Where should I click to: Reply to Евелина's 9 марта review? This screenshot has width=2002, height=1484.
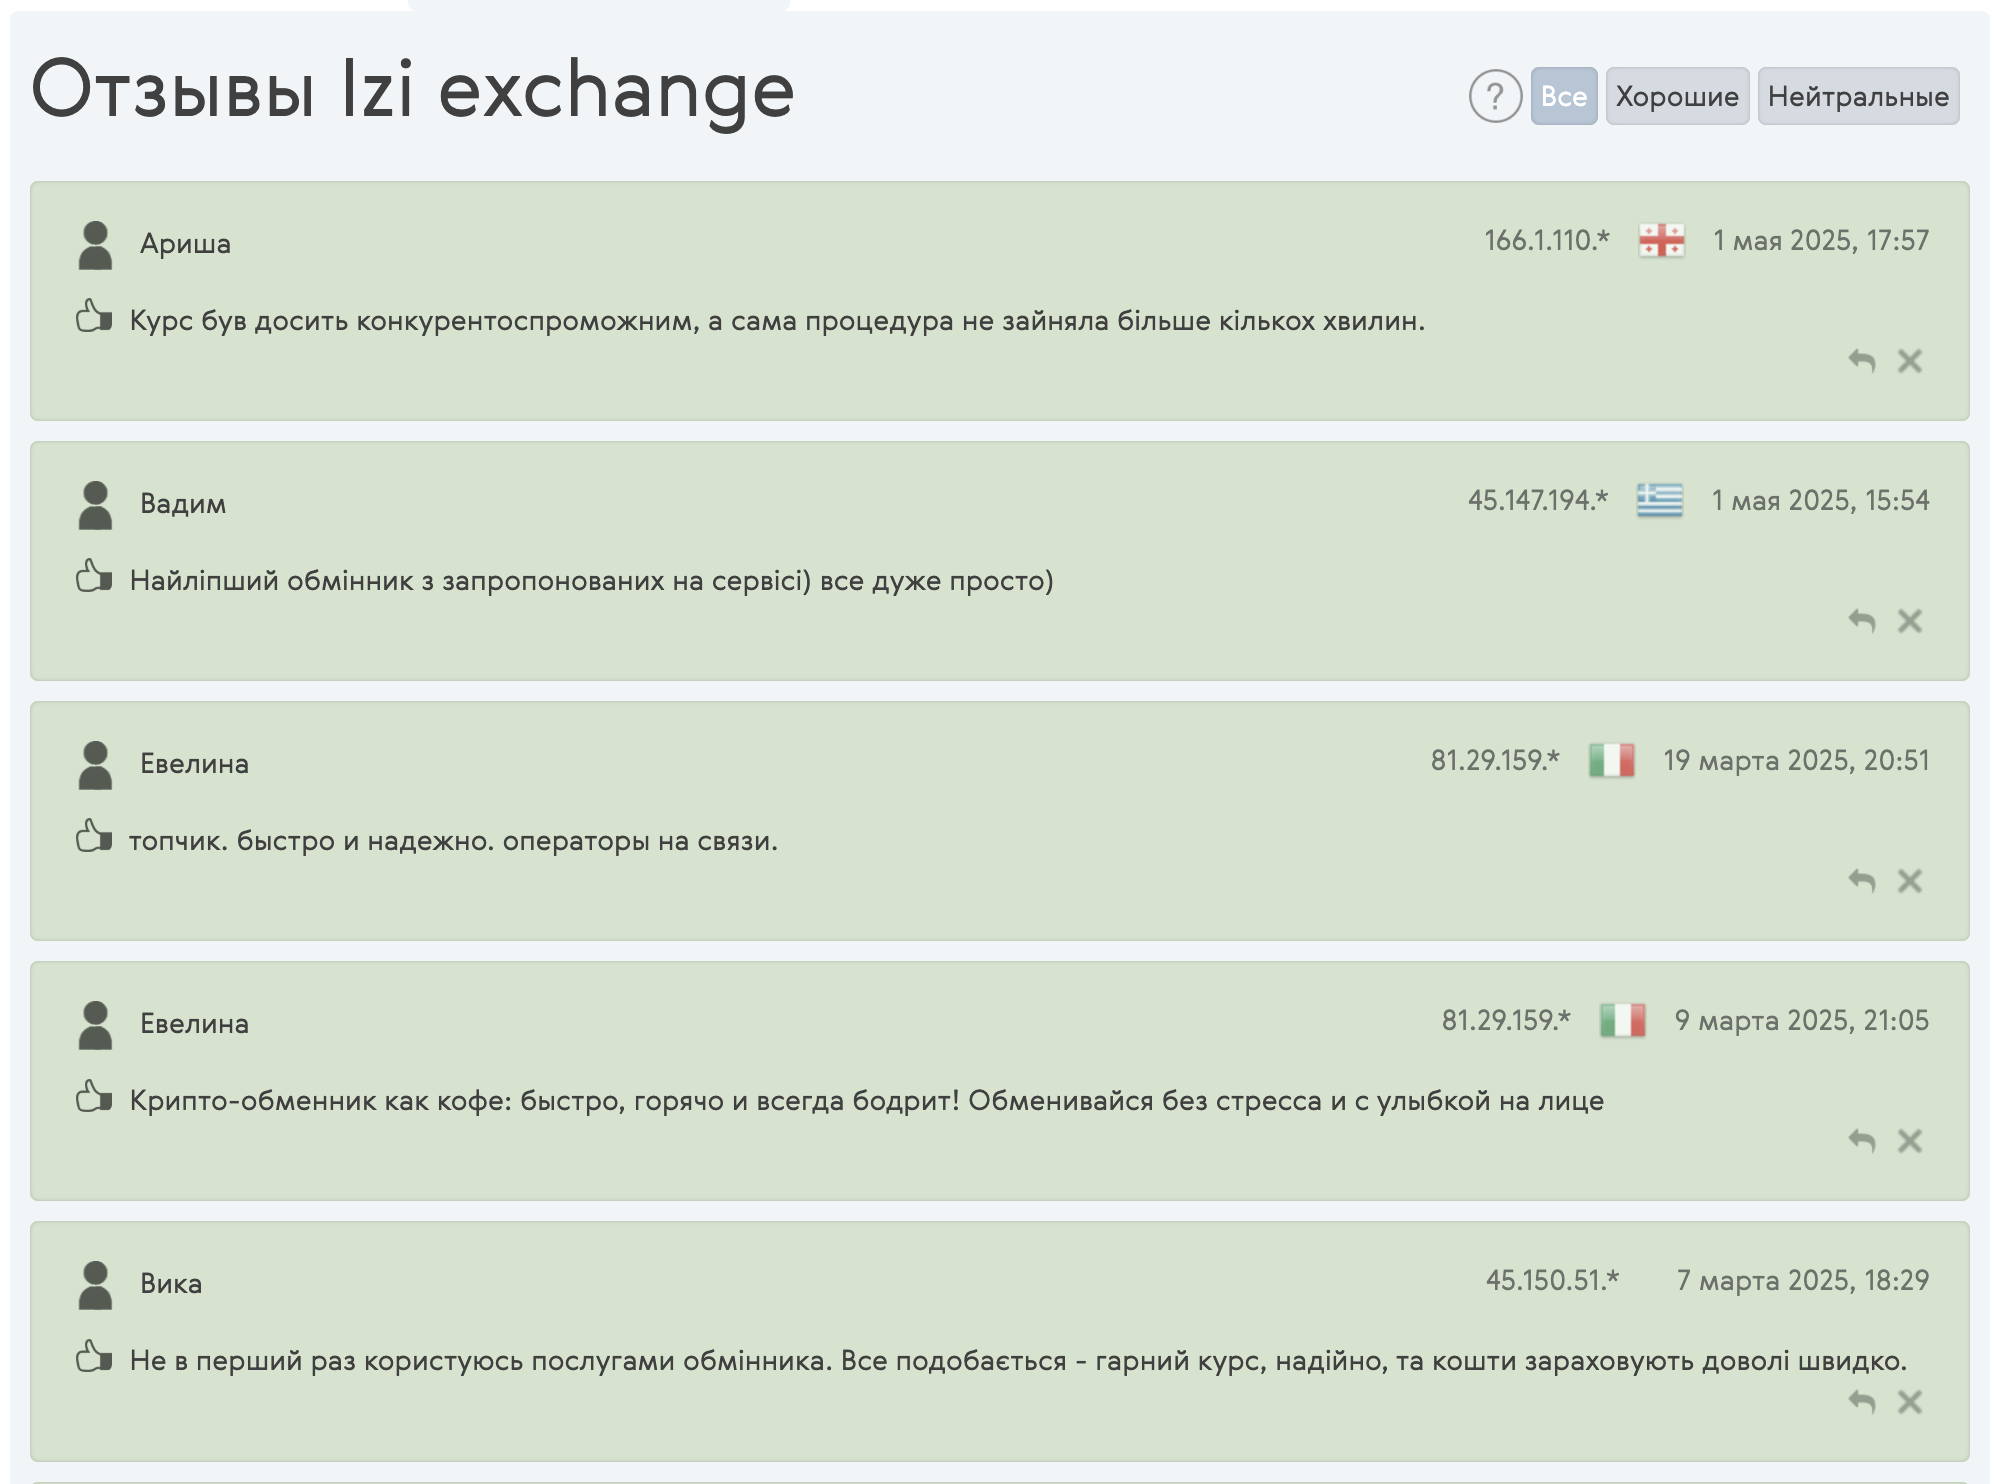(x=1861, y=1141)
